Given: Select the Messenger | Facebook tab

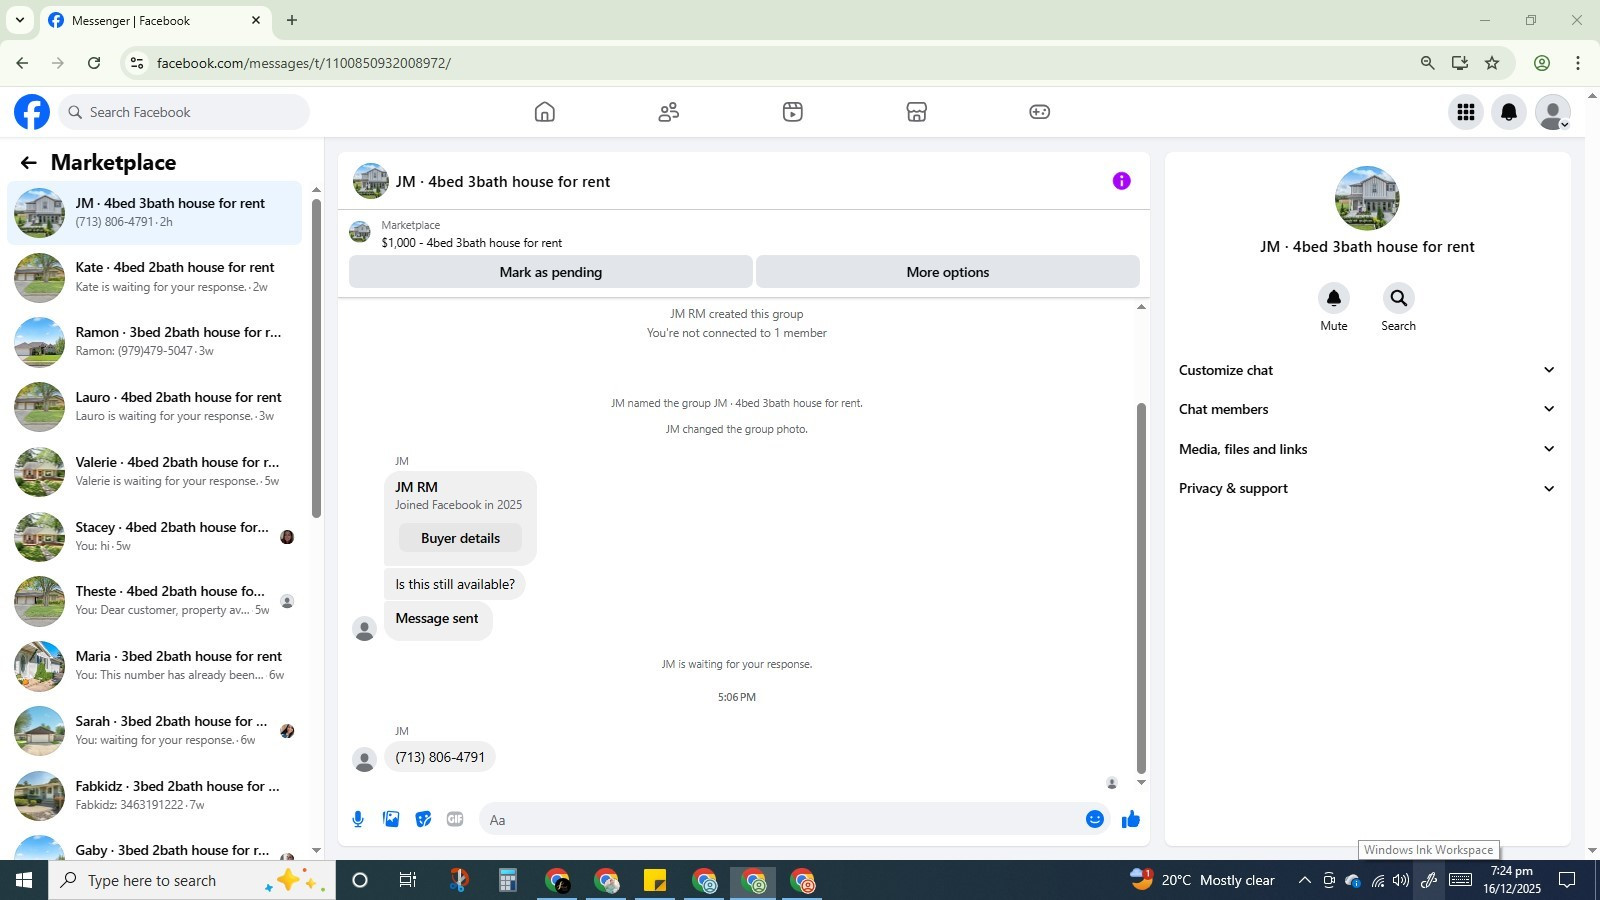Looking at the screenshot, I should [x=155, y=20].
